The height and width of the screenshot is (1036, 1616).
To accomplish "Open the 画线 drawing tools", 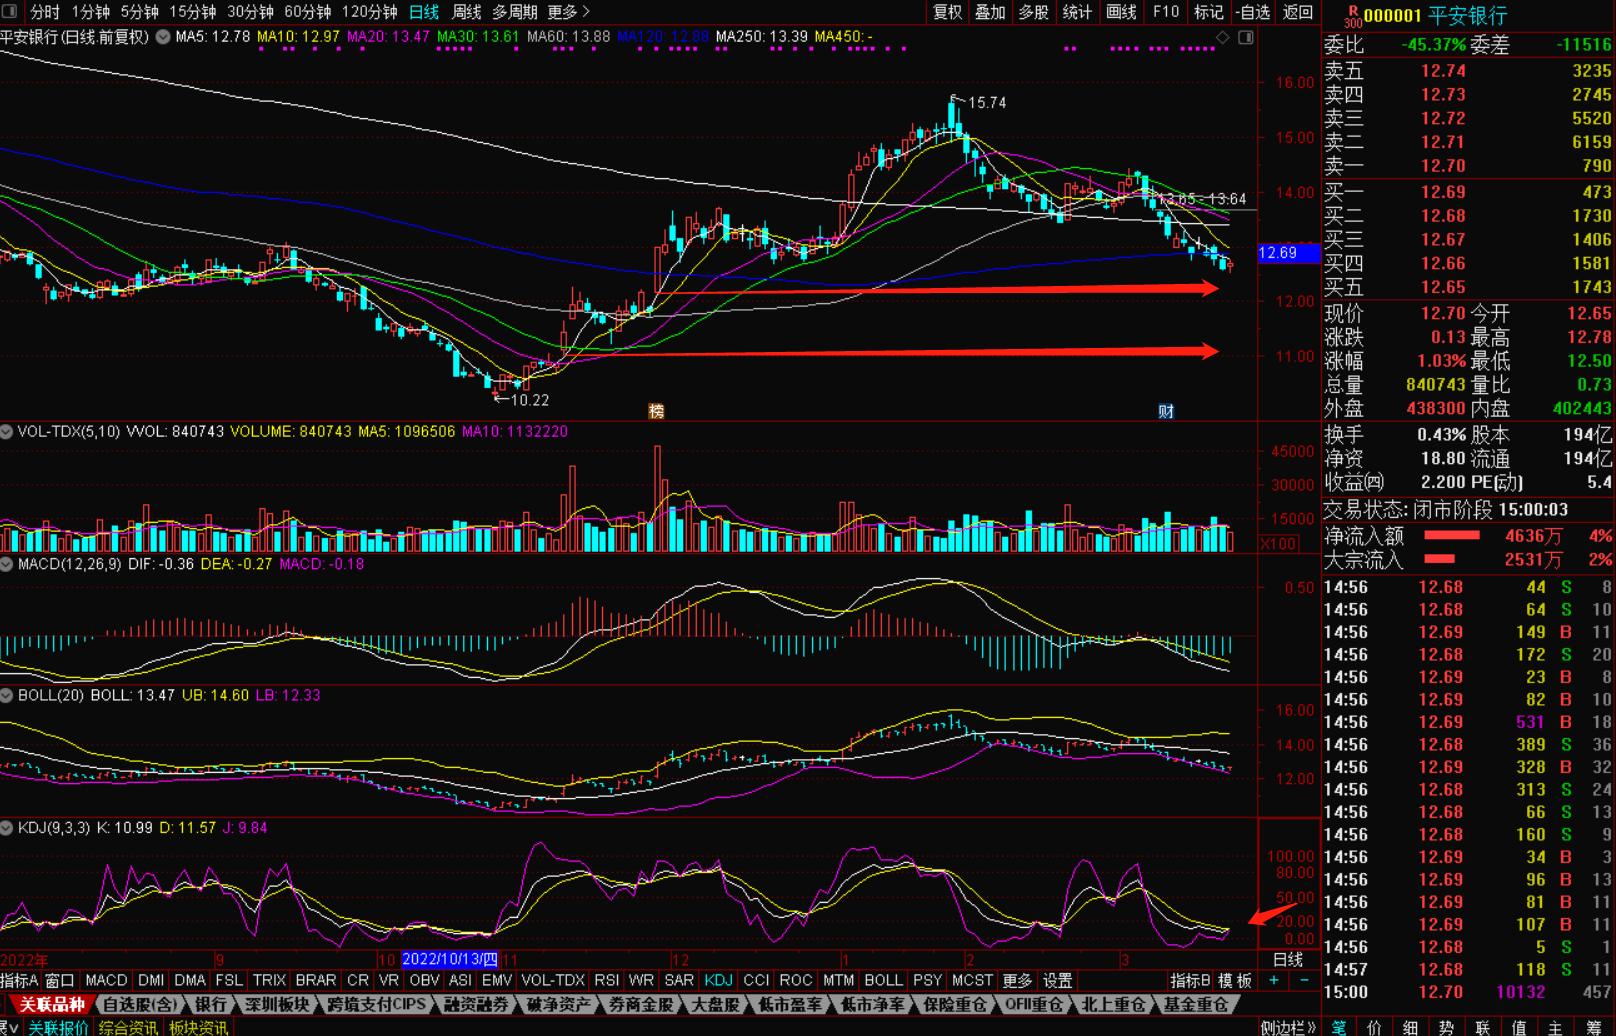I will (1121, 12).
